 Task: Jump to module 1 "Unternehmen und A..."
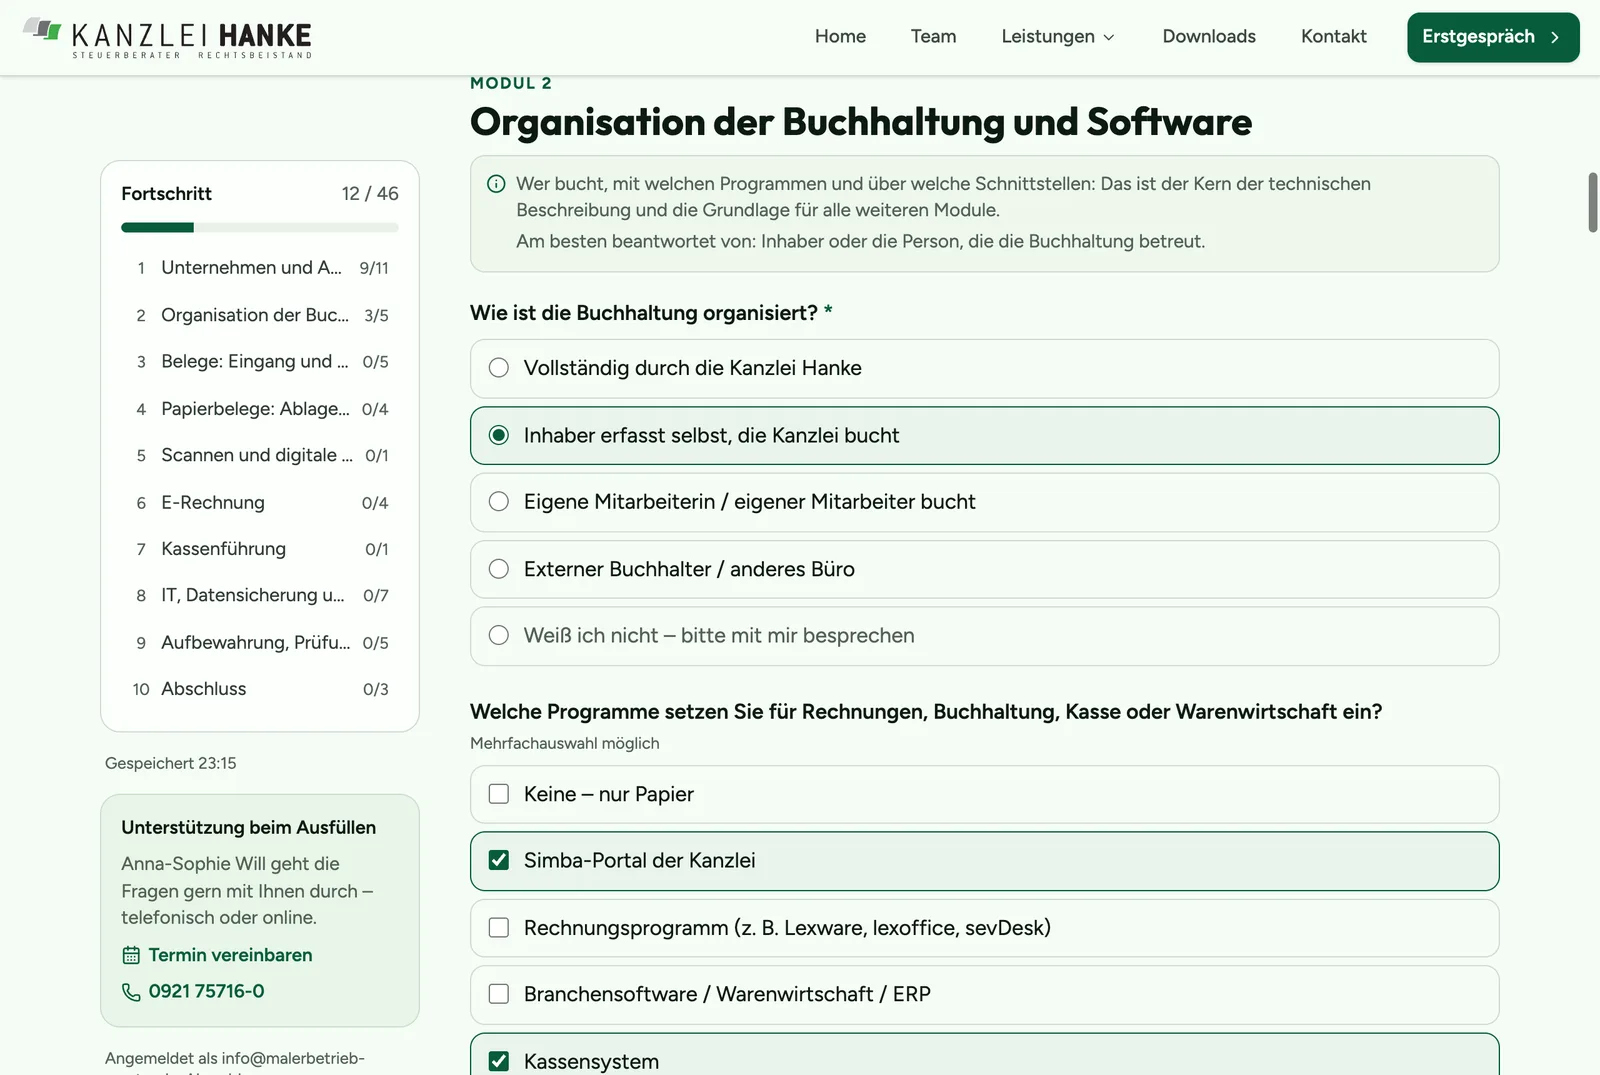coord(260,268)
